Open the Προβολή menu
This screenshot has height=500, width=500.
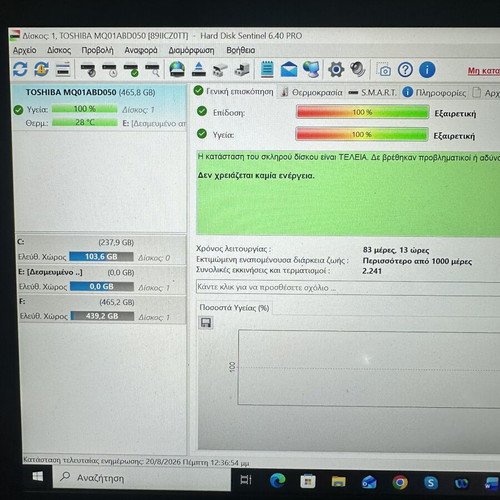97,50
